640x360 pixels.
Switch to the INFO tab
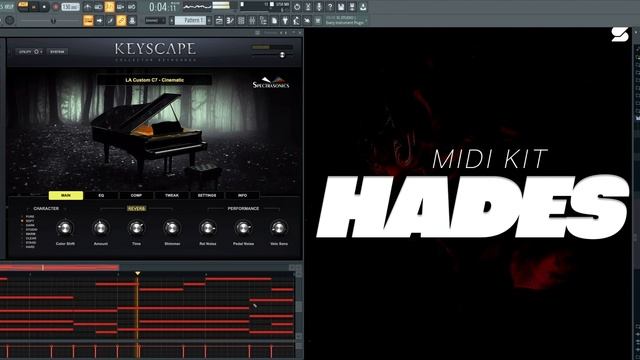coord(242,196)
